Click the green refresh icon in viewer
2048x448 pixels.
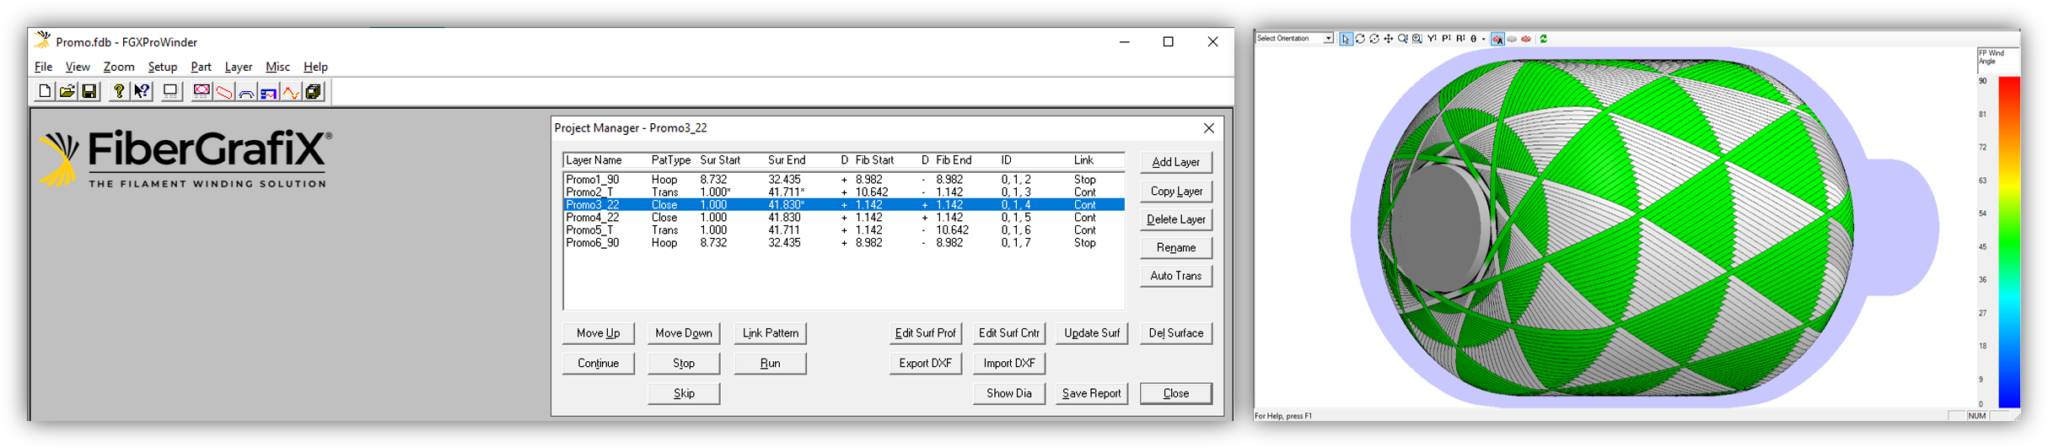[x=1543, y=39]
